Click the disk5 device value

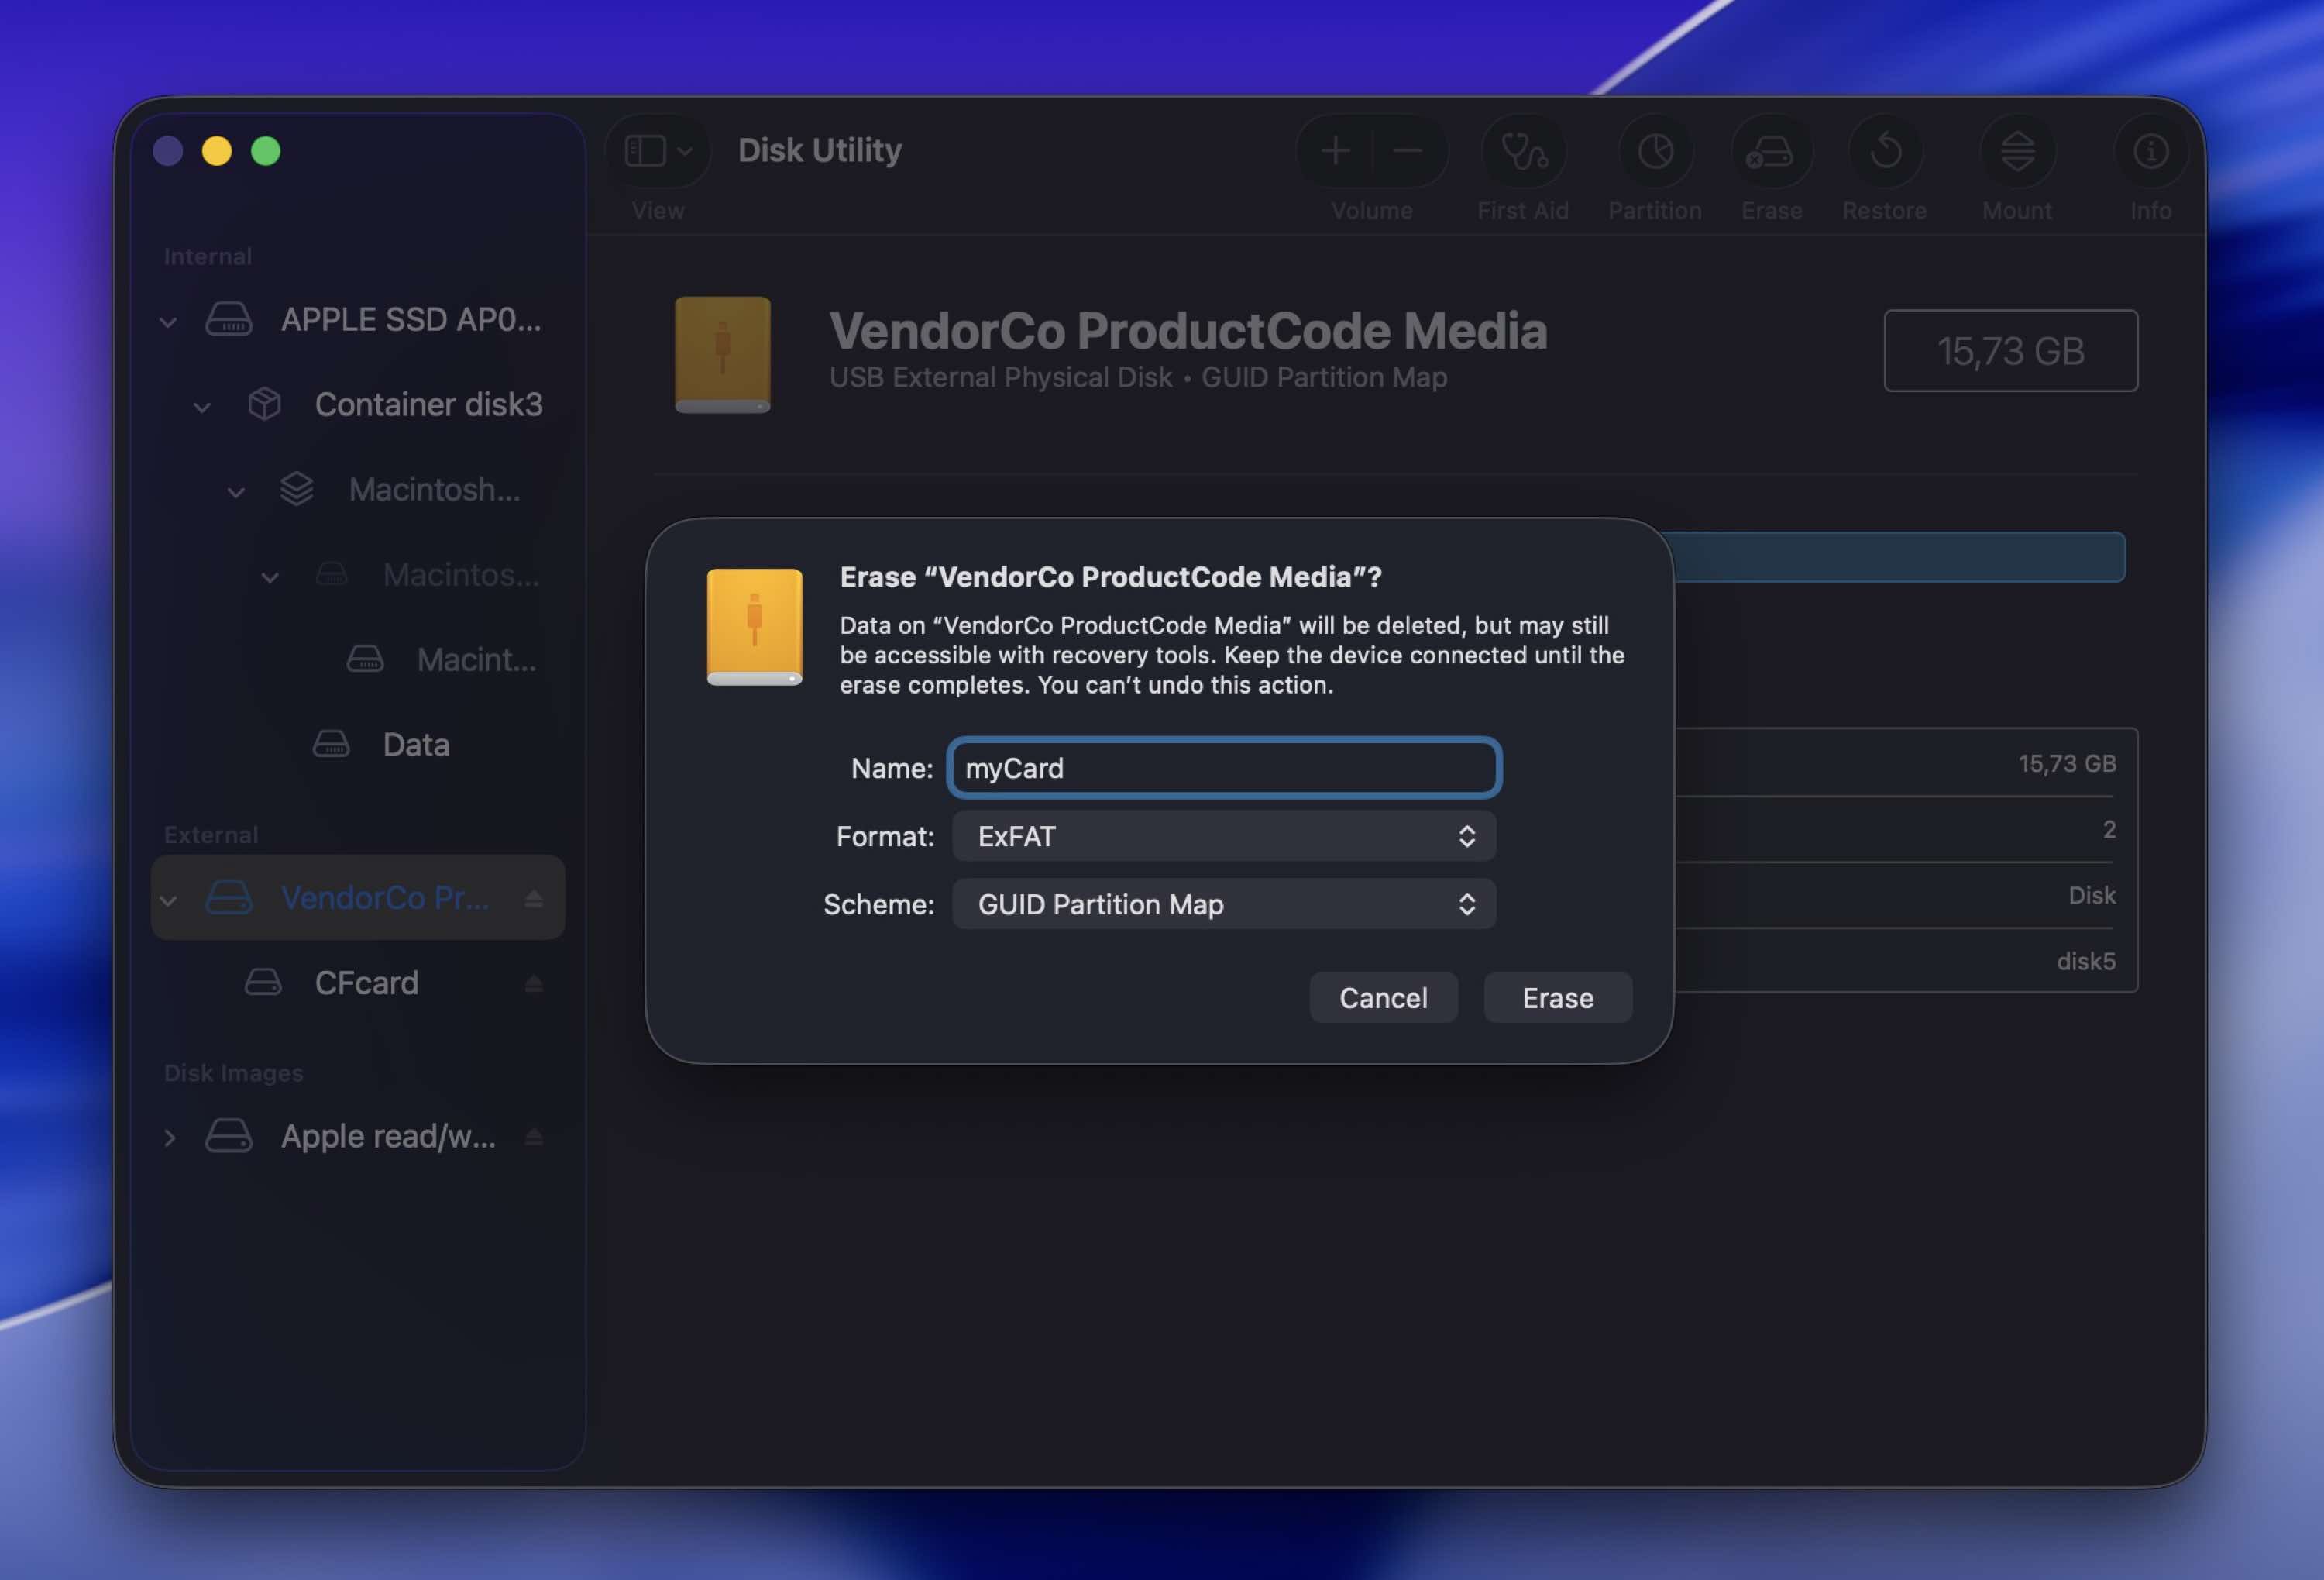(x=2086, y=961)
